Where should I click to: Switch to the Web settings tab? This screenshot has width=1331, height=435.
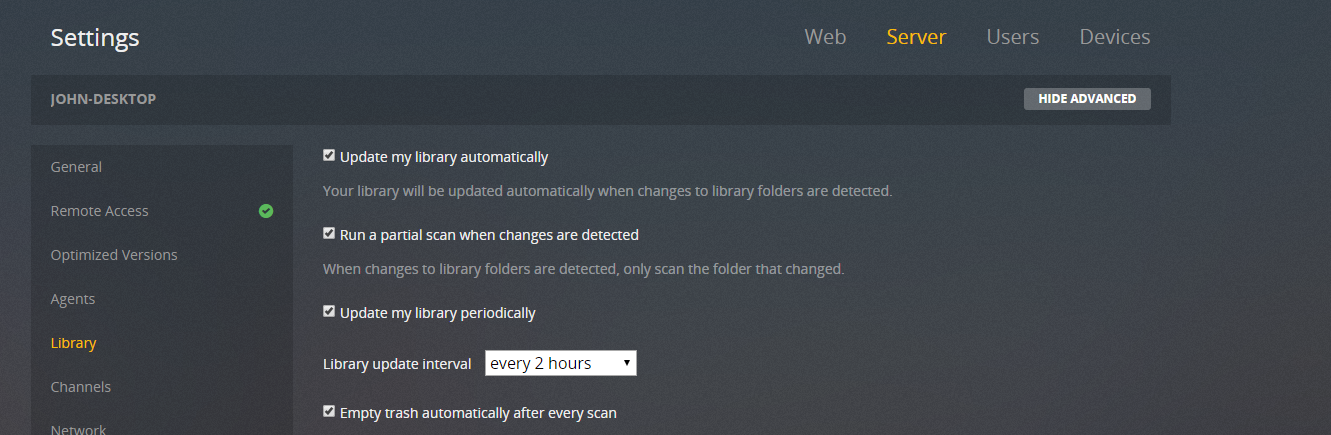pos(825,37)
